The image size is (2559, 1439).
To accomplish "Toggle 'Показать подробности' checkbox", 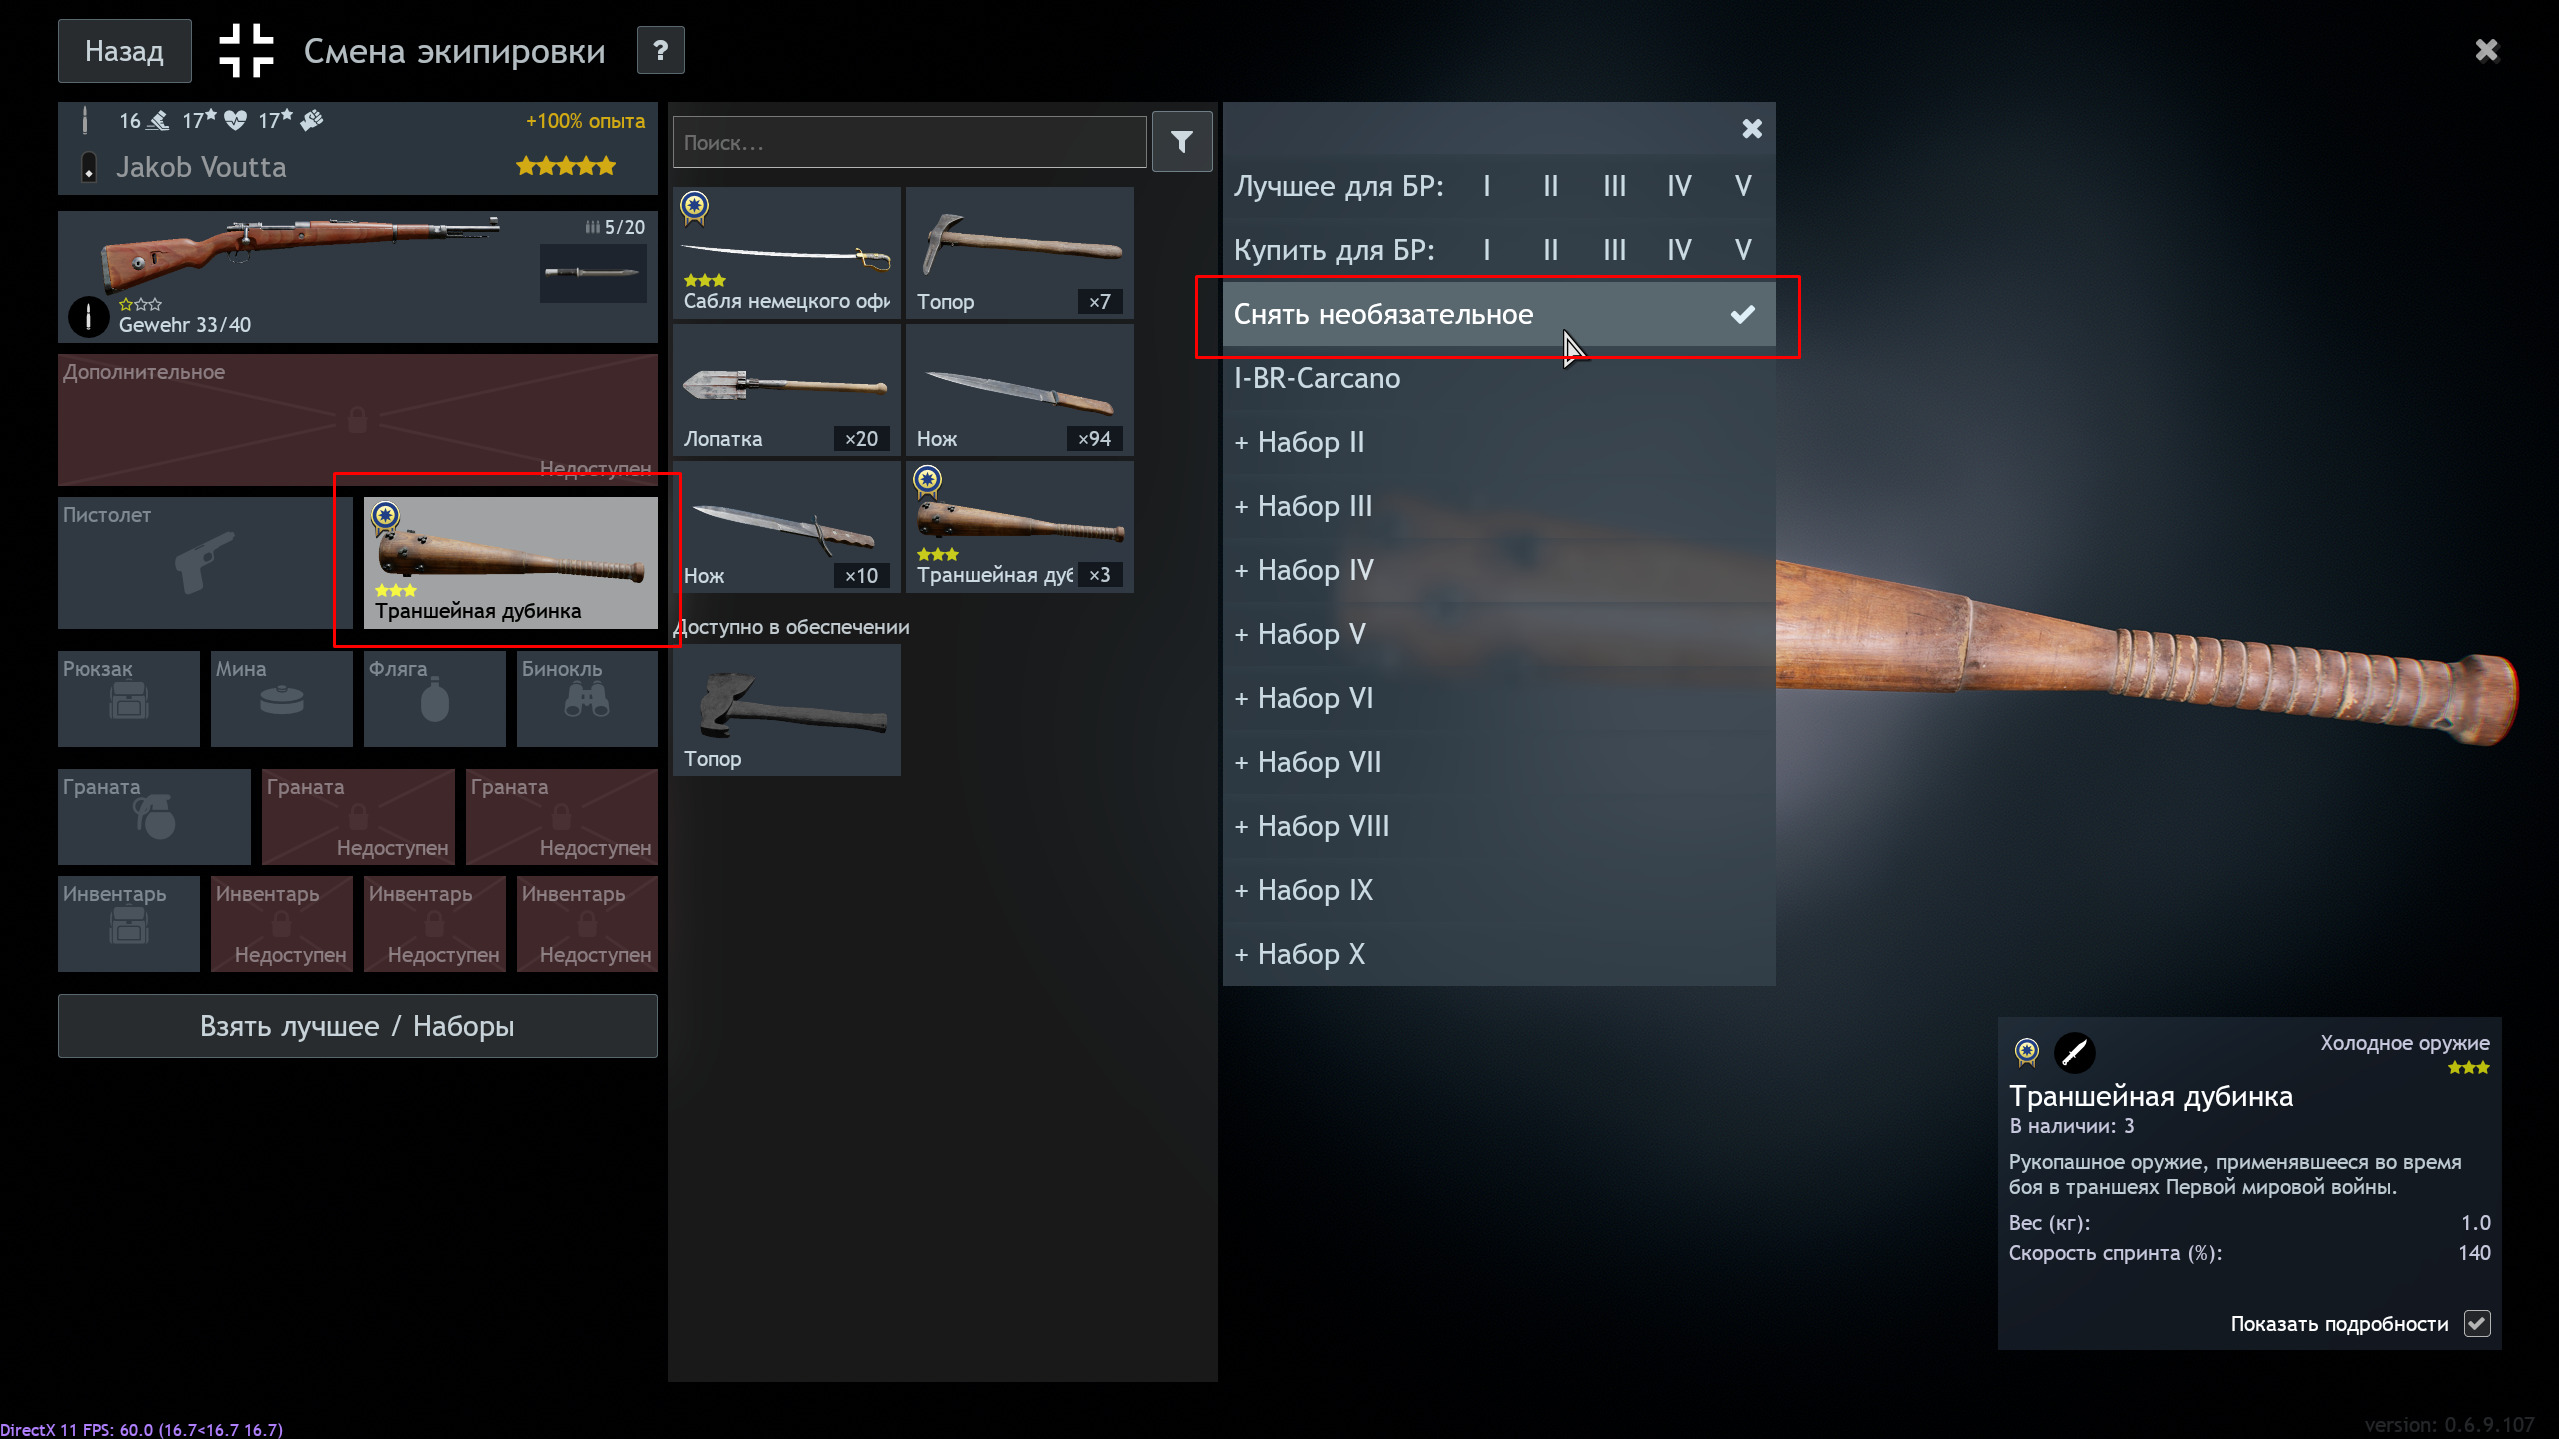I will pos(2476,1324).
